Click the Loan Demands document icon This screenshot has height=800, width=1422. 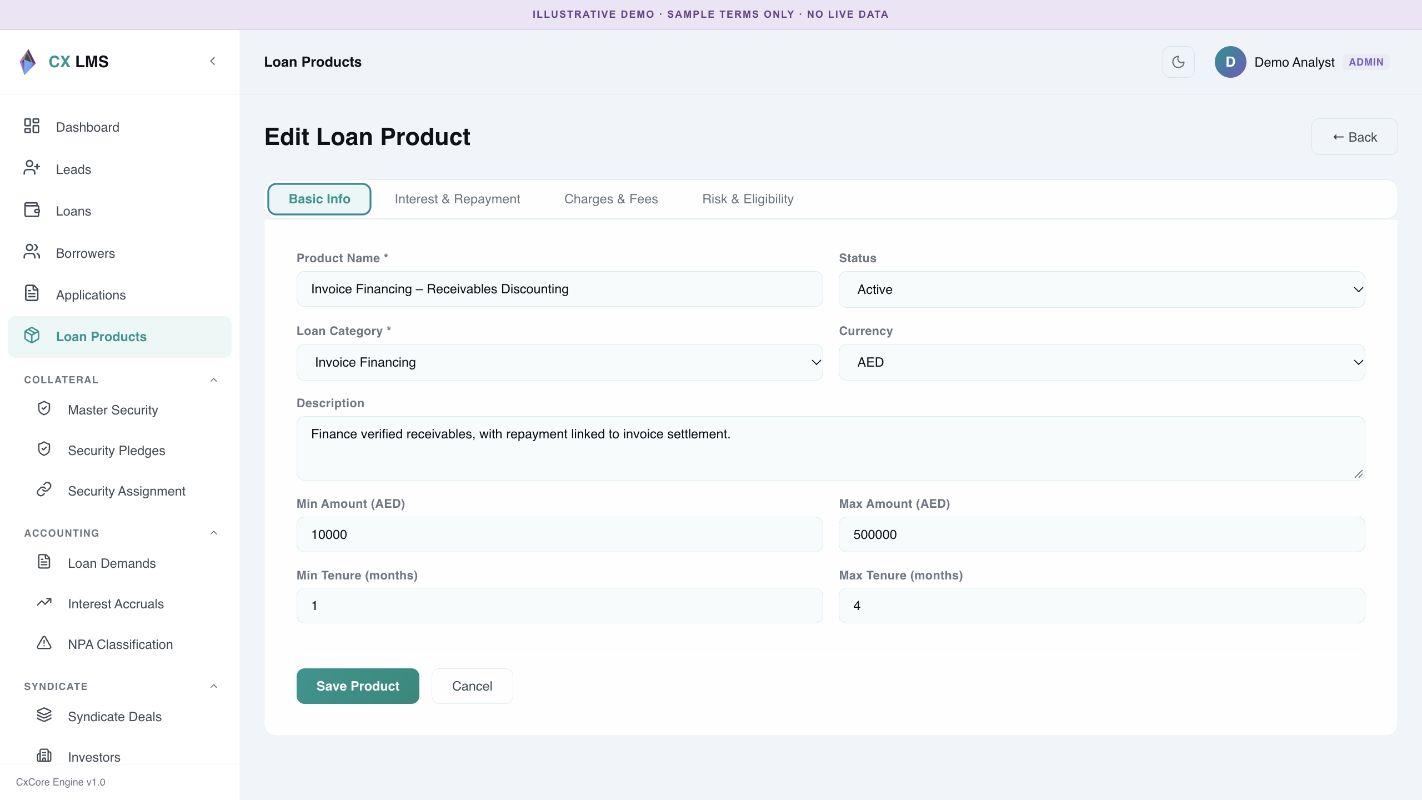point(44,562)
